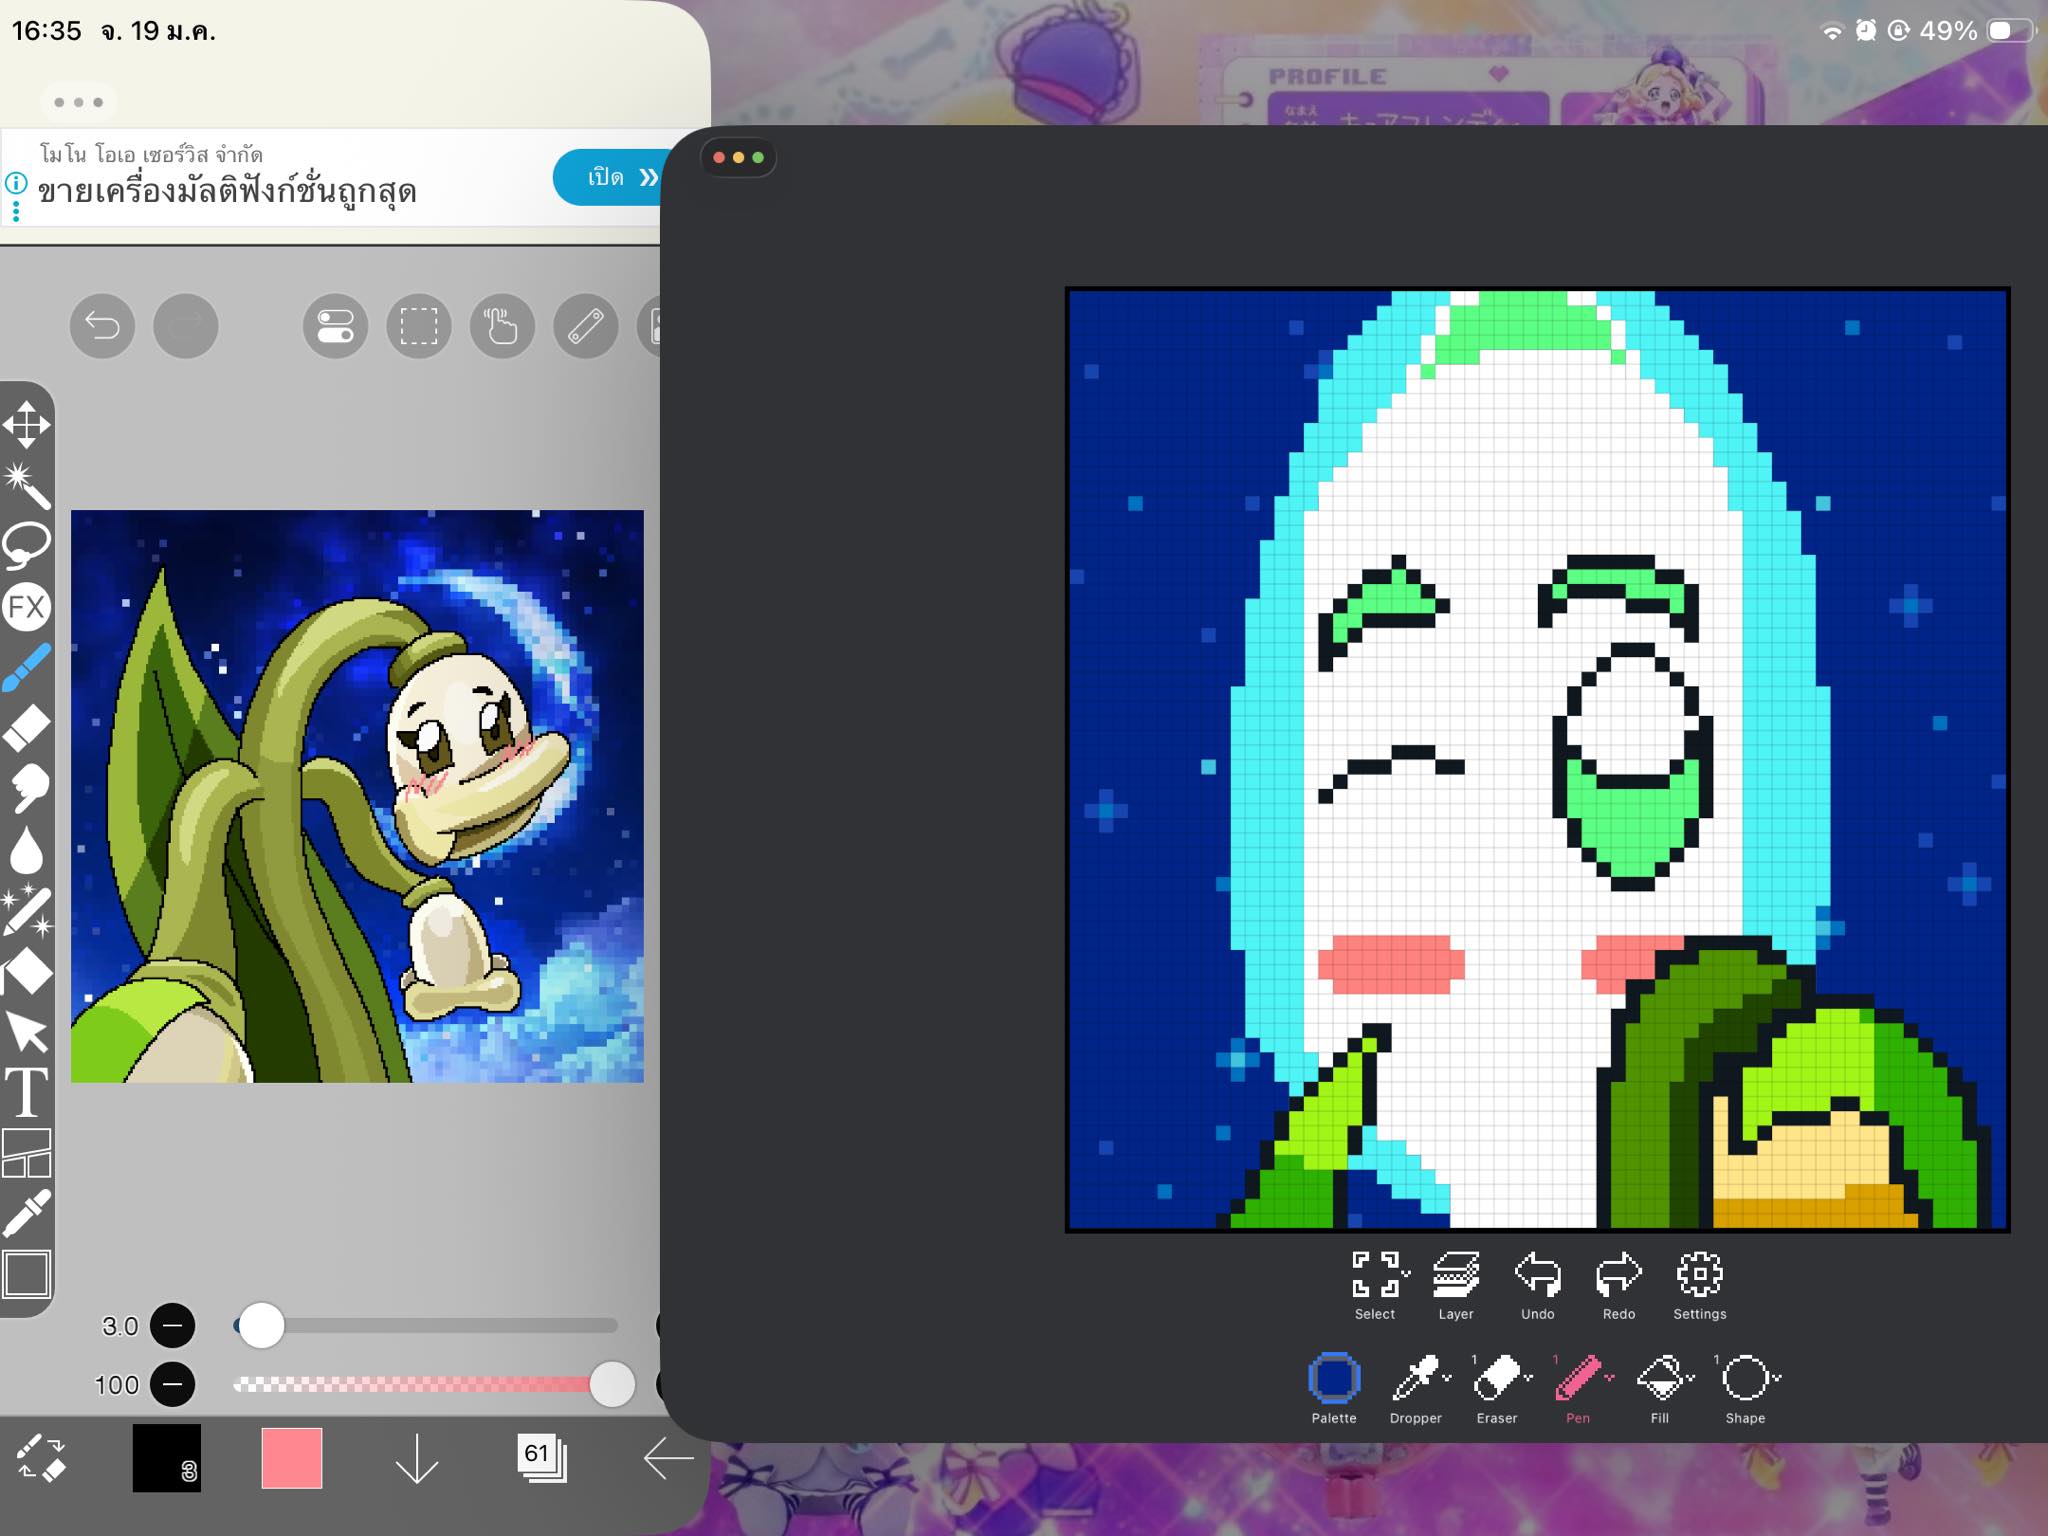
Task: Expand the Pen tool options chevron
Action: click(x=1609, y=1378)
